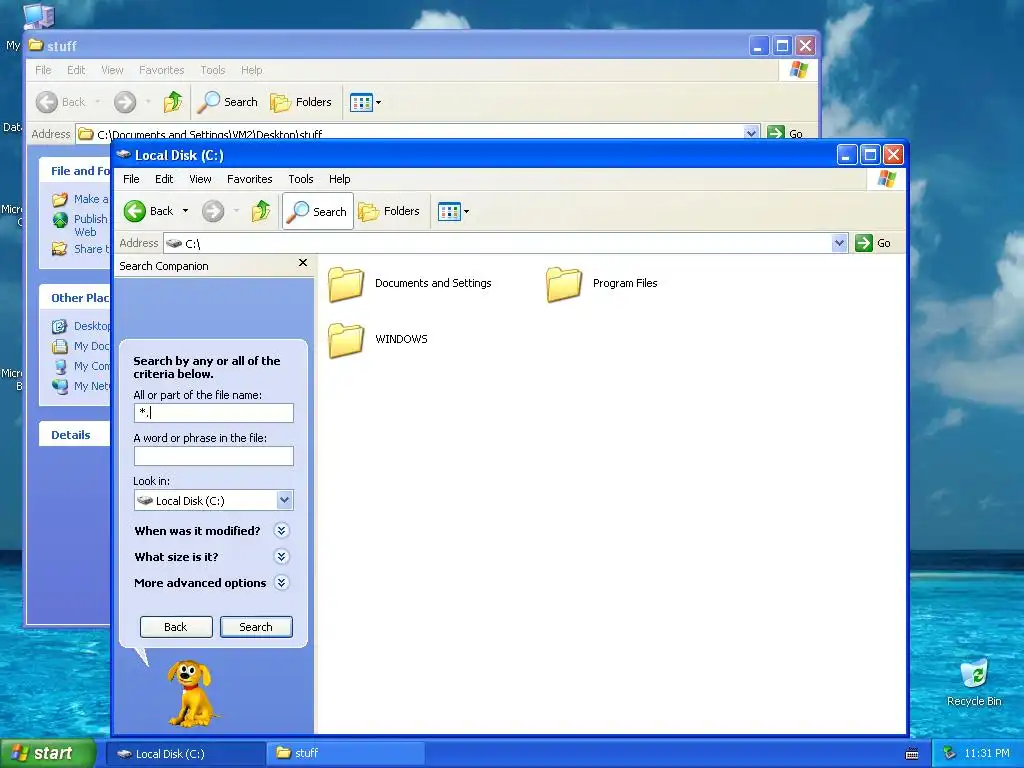Expand address dropdown in stuff window
1024x768 pixels.
(751, 133)
